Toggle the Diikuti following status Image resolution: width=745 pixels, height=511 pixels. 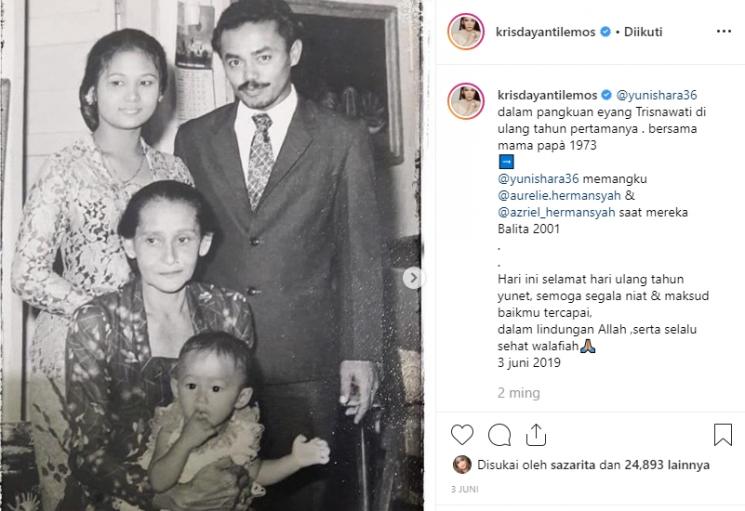click(643, 32)
